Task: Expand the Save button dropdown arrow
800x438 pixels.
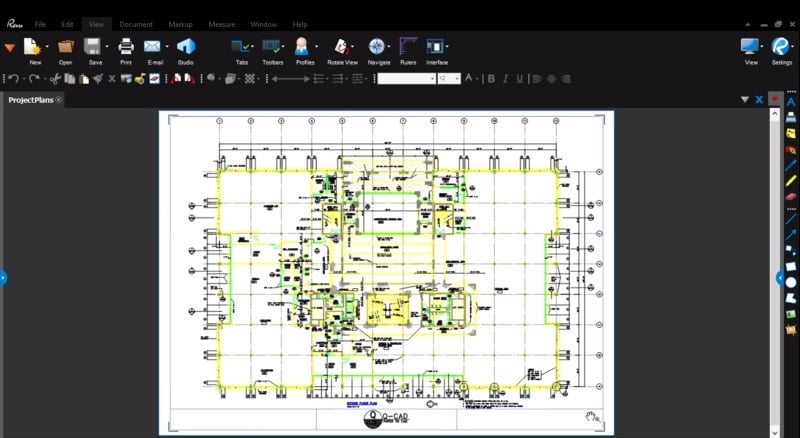Action: [x=107, y=46]
